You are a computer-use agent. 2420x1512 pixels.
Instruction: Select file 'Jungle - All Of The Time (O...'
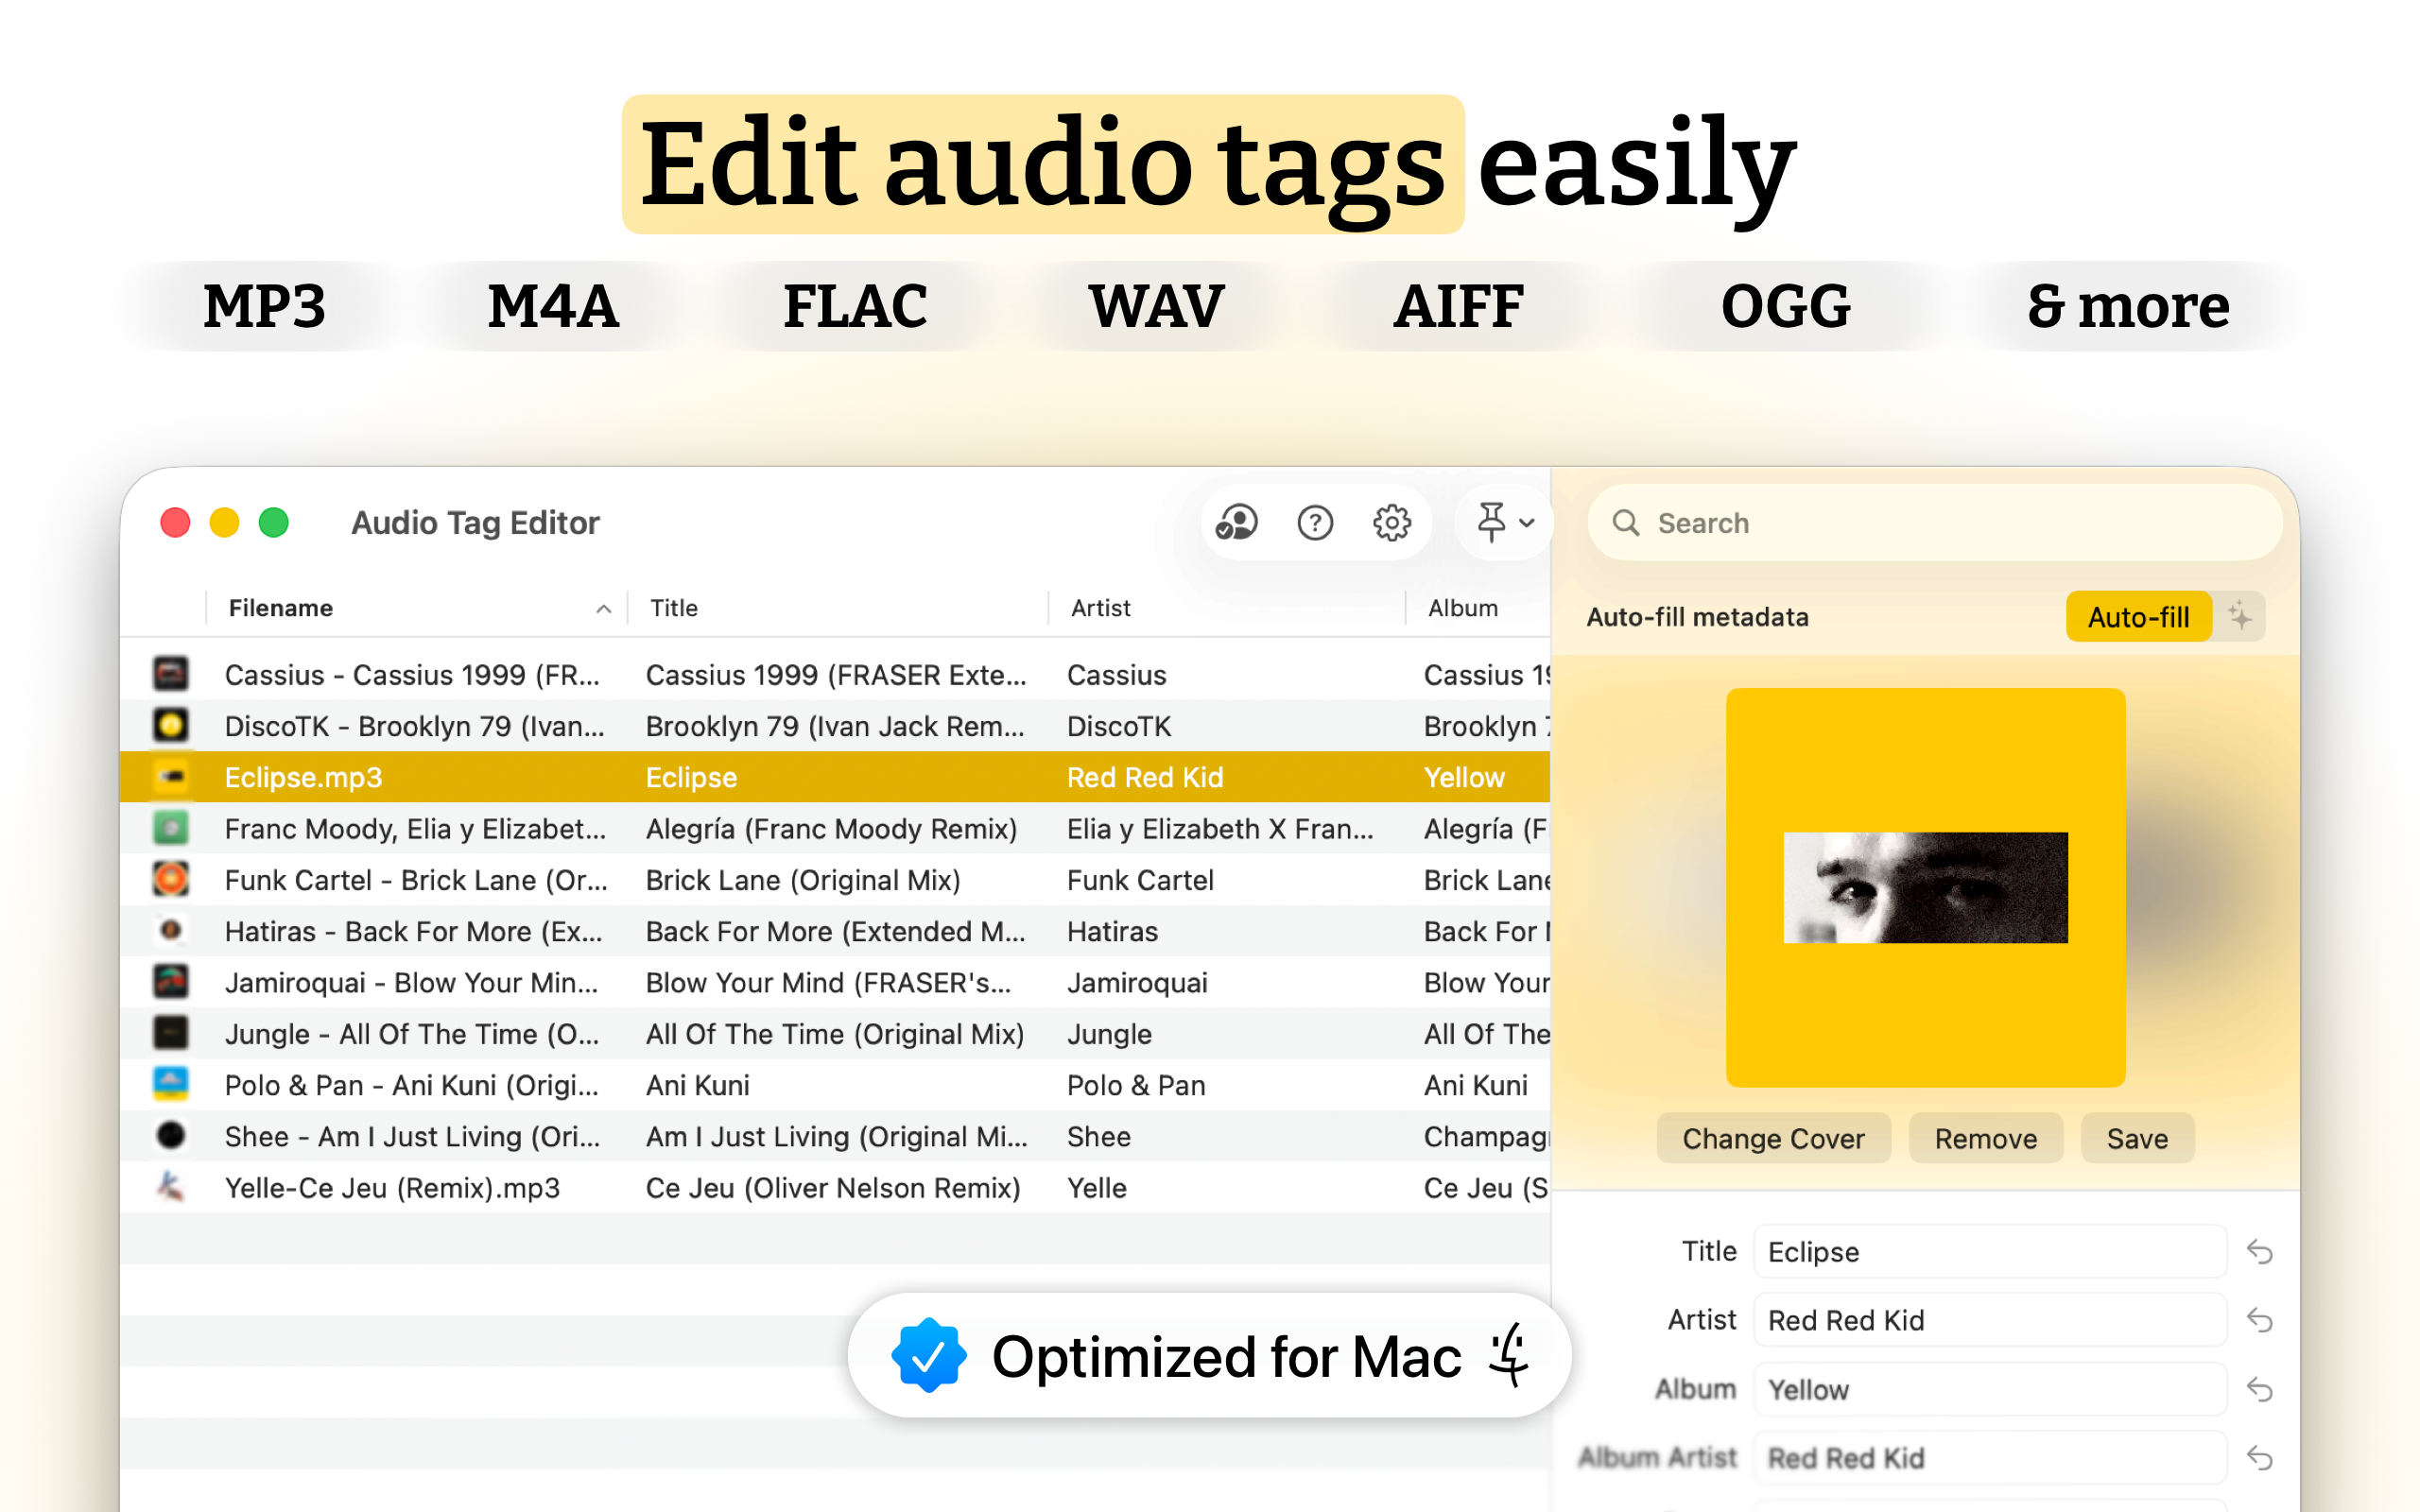[412, 1034]
